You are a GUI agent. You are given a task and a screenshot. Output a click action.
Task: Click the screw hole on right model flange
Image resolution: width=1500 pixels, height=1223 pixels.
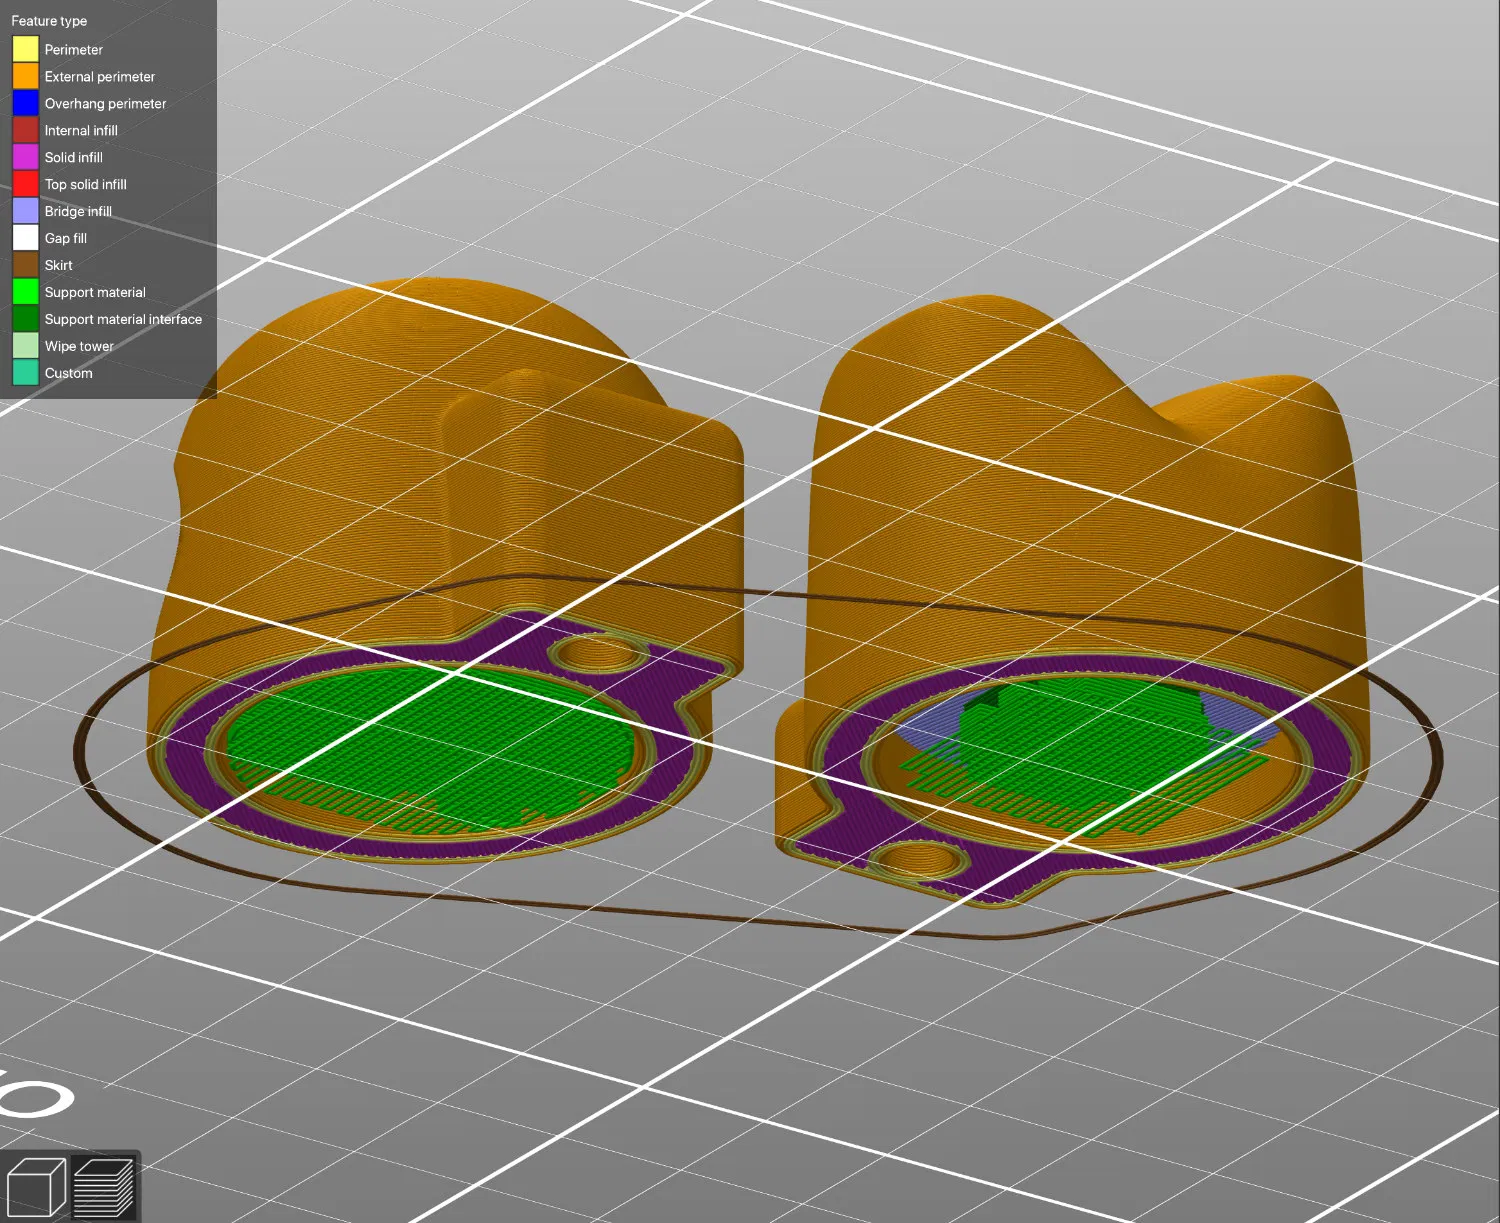(x=918, y=859)
